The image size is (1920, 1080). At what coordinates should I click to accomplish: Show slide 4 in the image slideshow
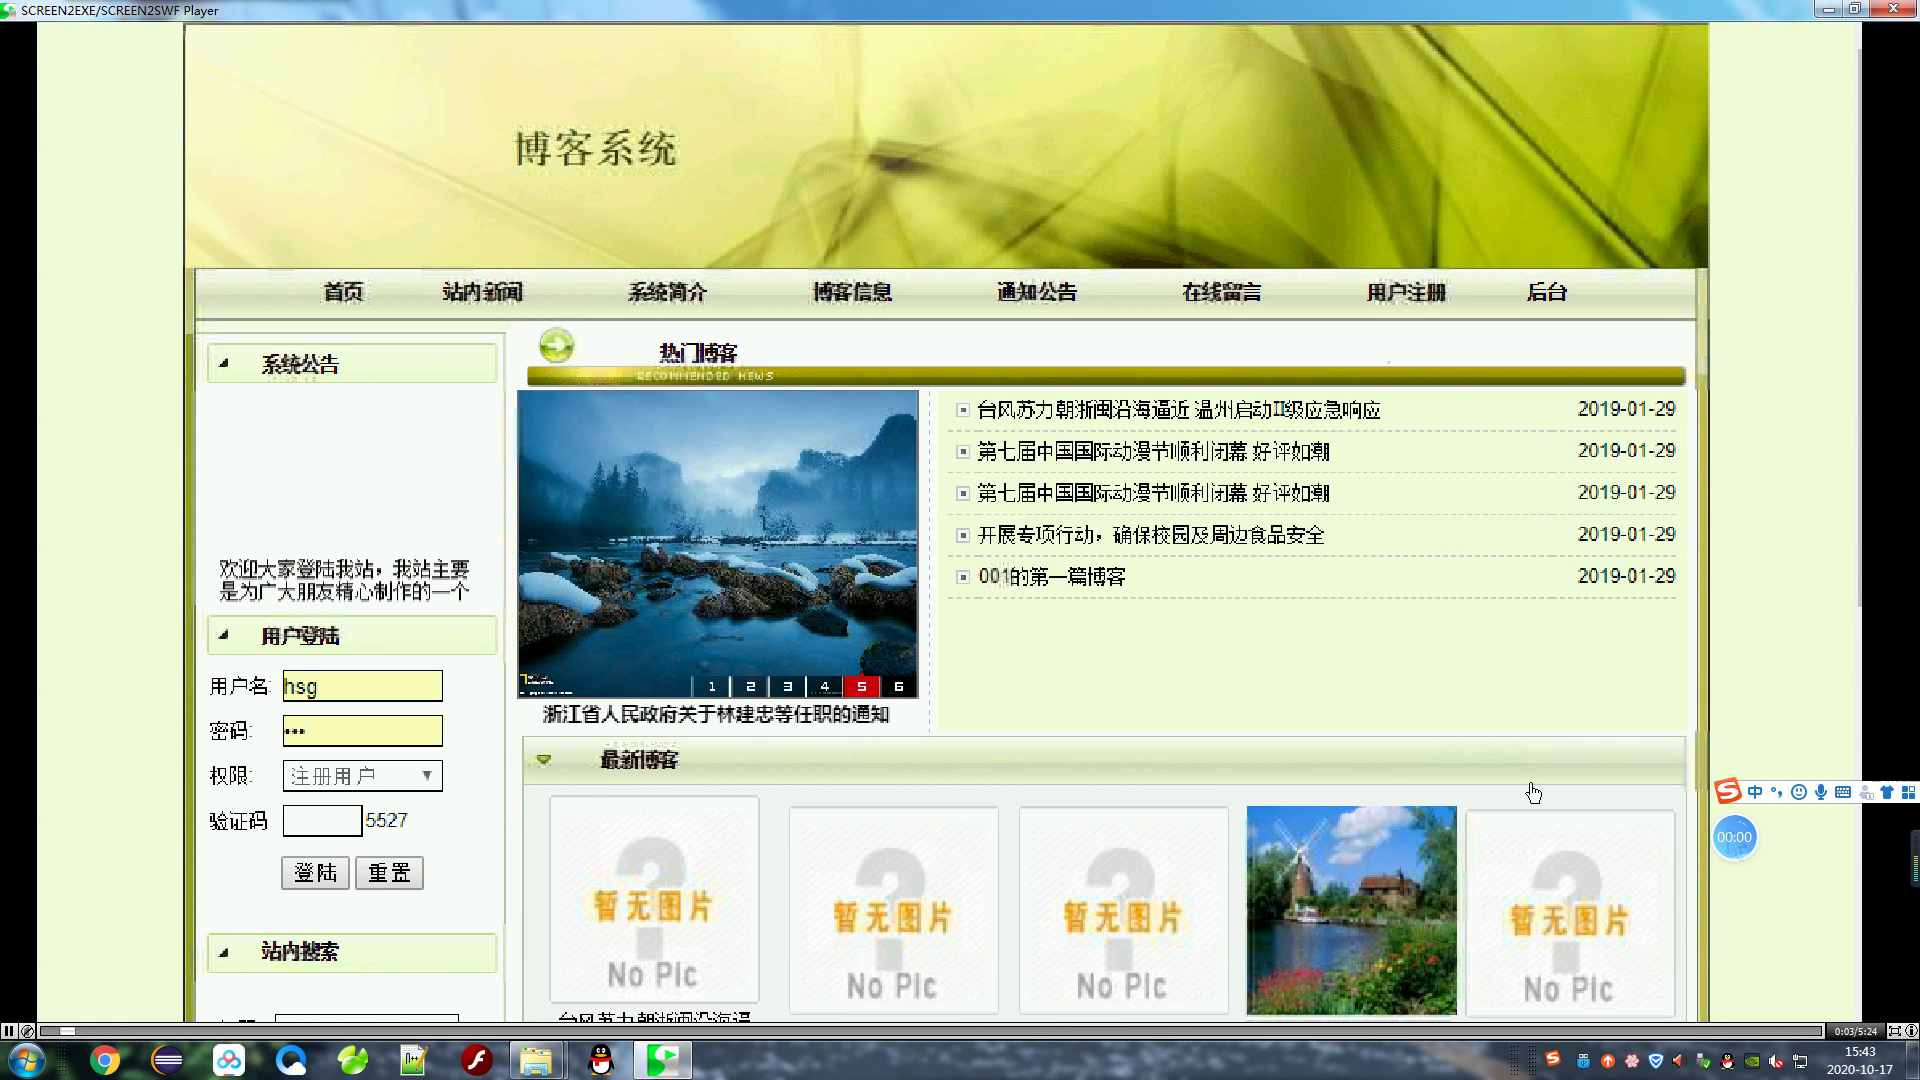[x=824, y=686]
